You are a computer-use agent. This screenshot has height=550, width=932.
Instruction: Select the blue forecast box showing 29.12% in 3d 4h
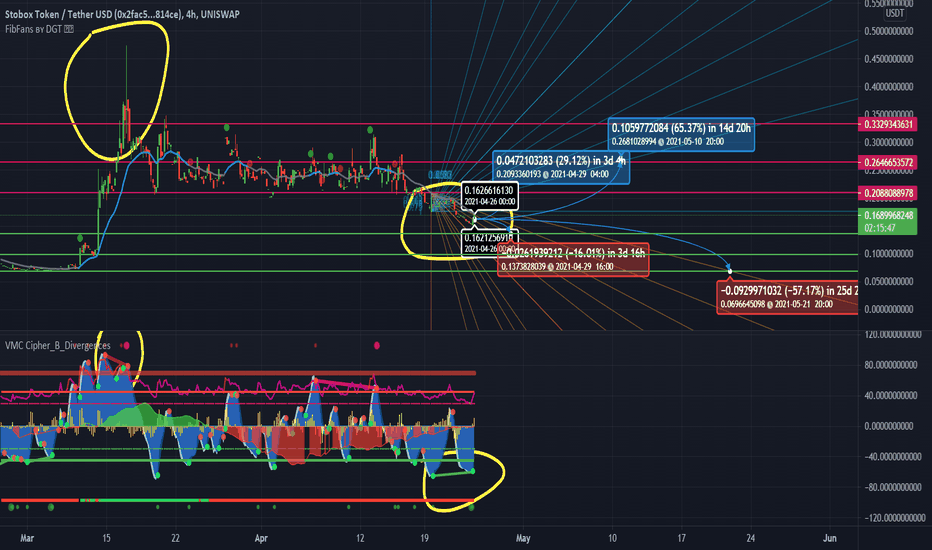point(561,167)
